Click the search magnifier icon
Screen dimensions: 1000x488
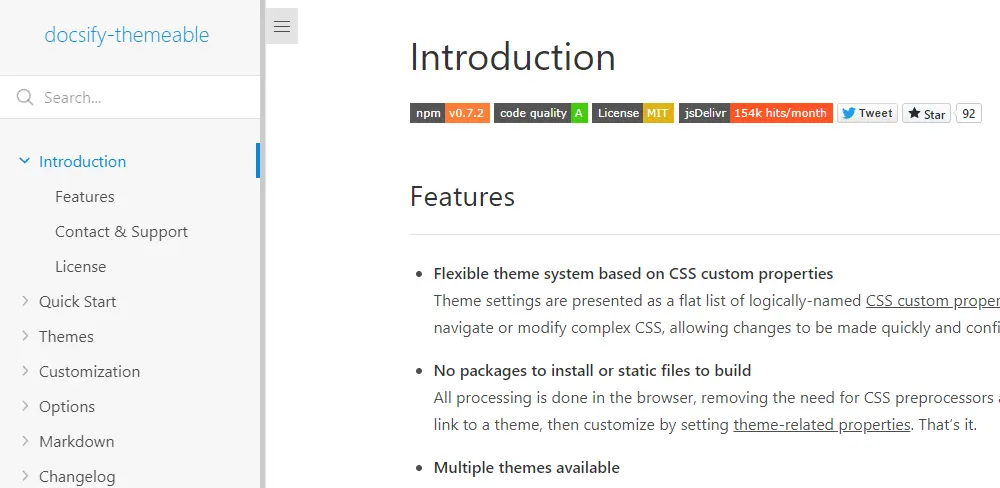point(25,97)
